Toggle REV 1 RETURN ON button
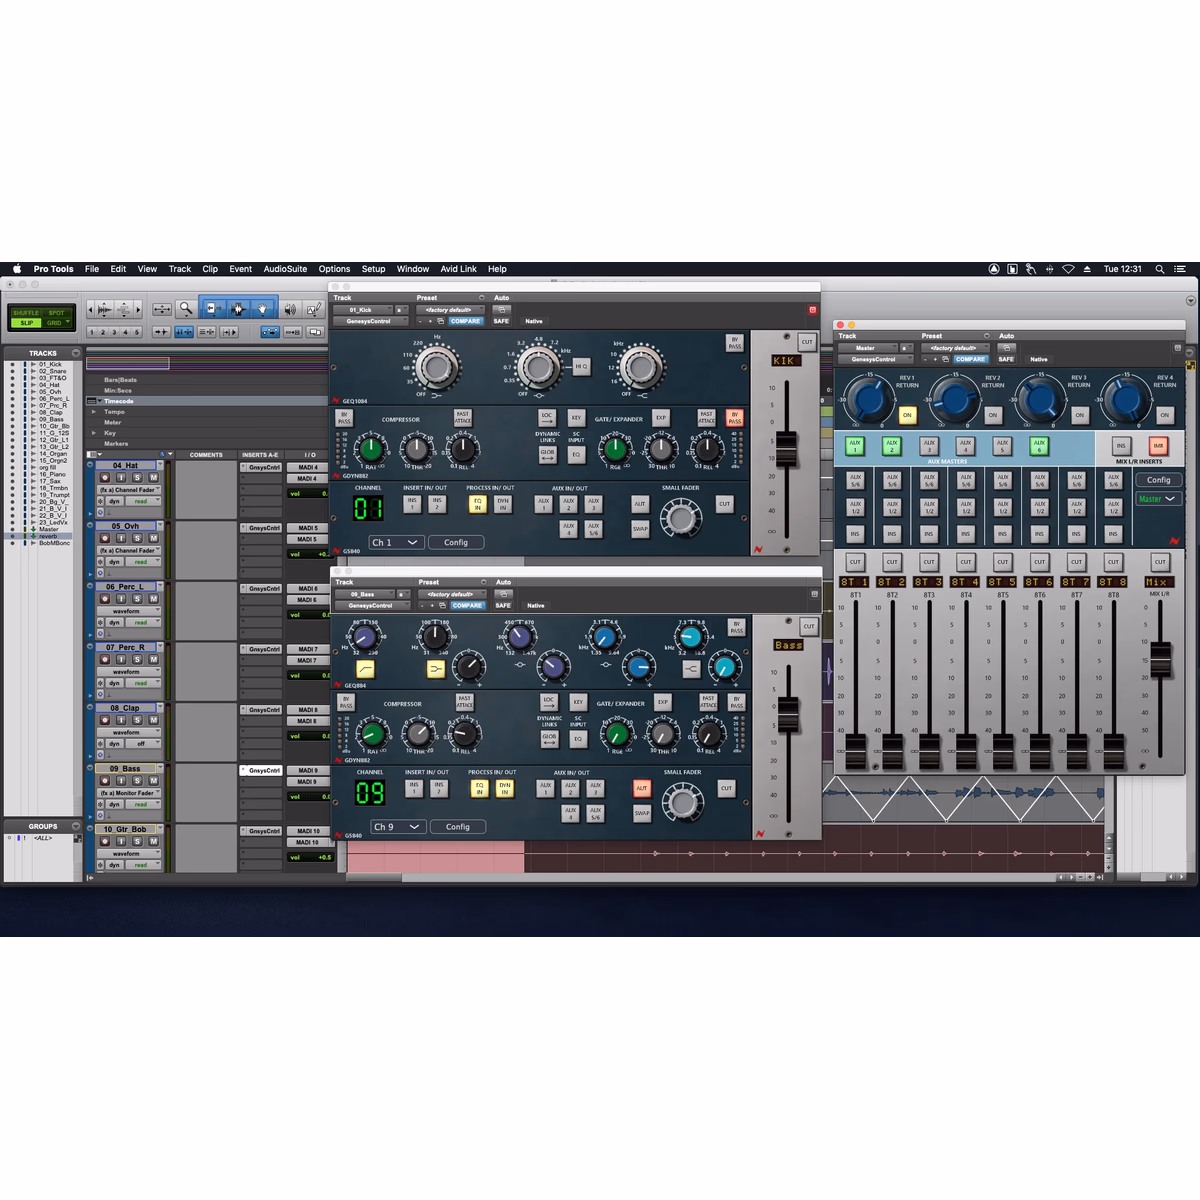This screenshot has width=1200, height=1200. 907,414
